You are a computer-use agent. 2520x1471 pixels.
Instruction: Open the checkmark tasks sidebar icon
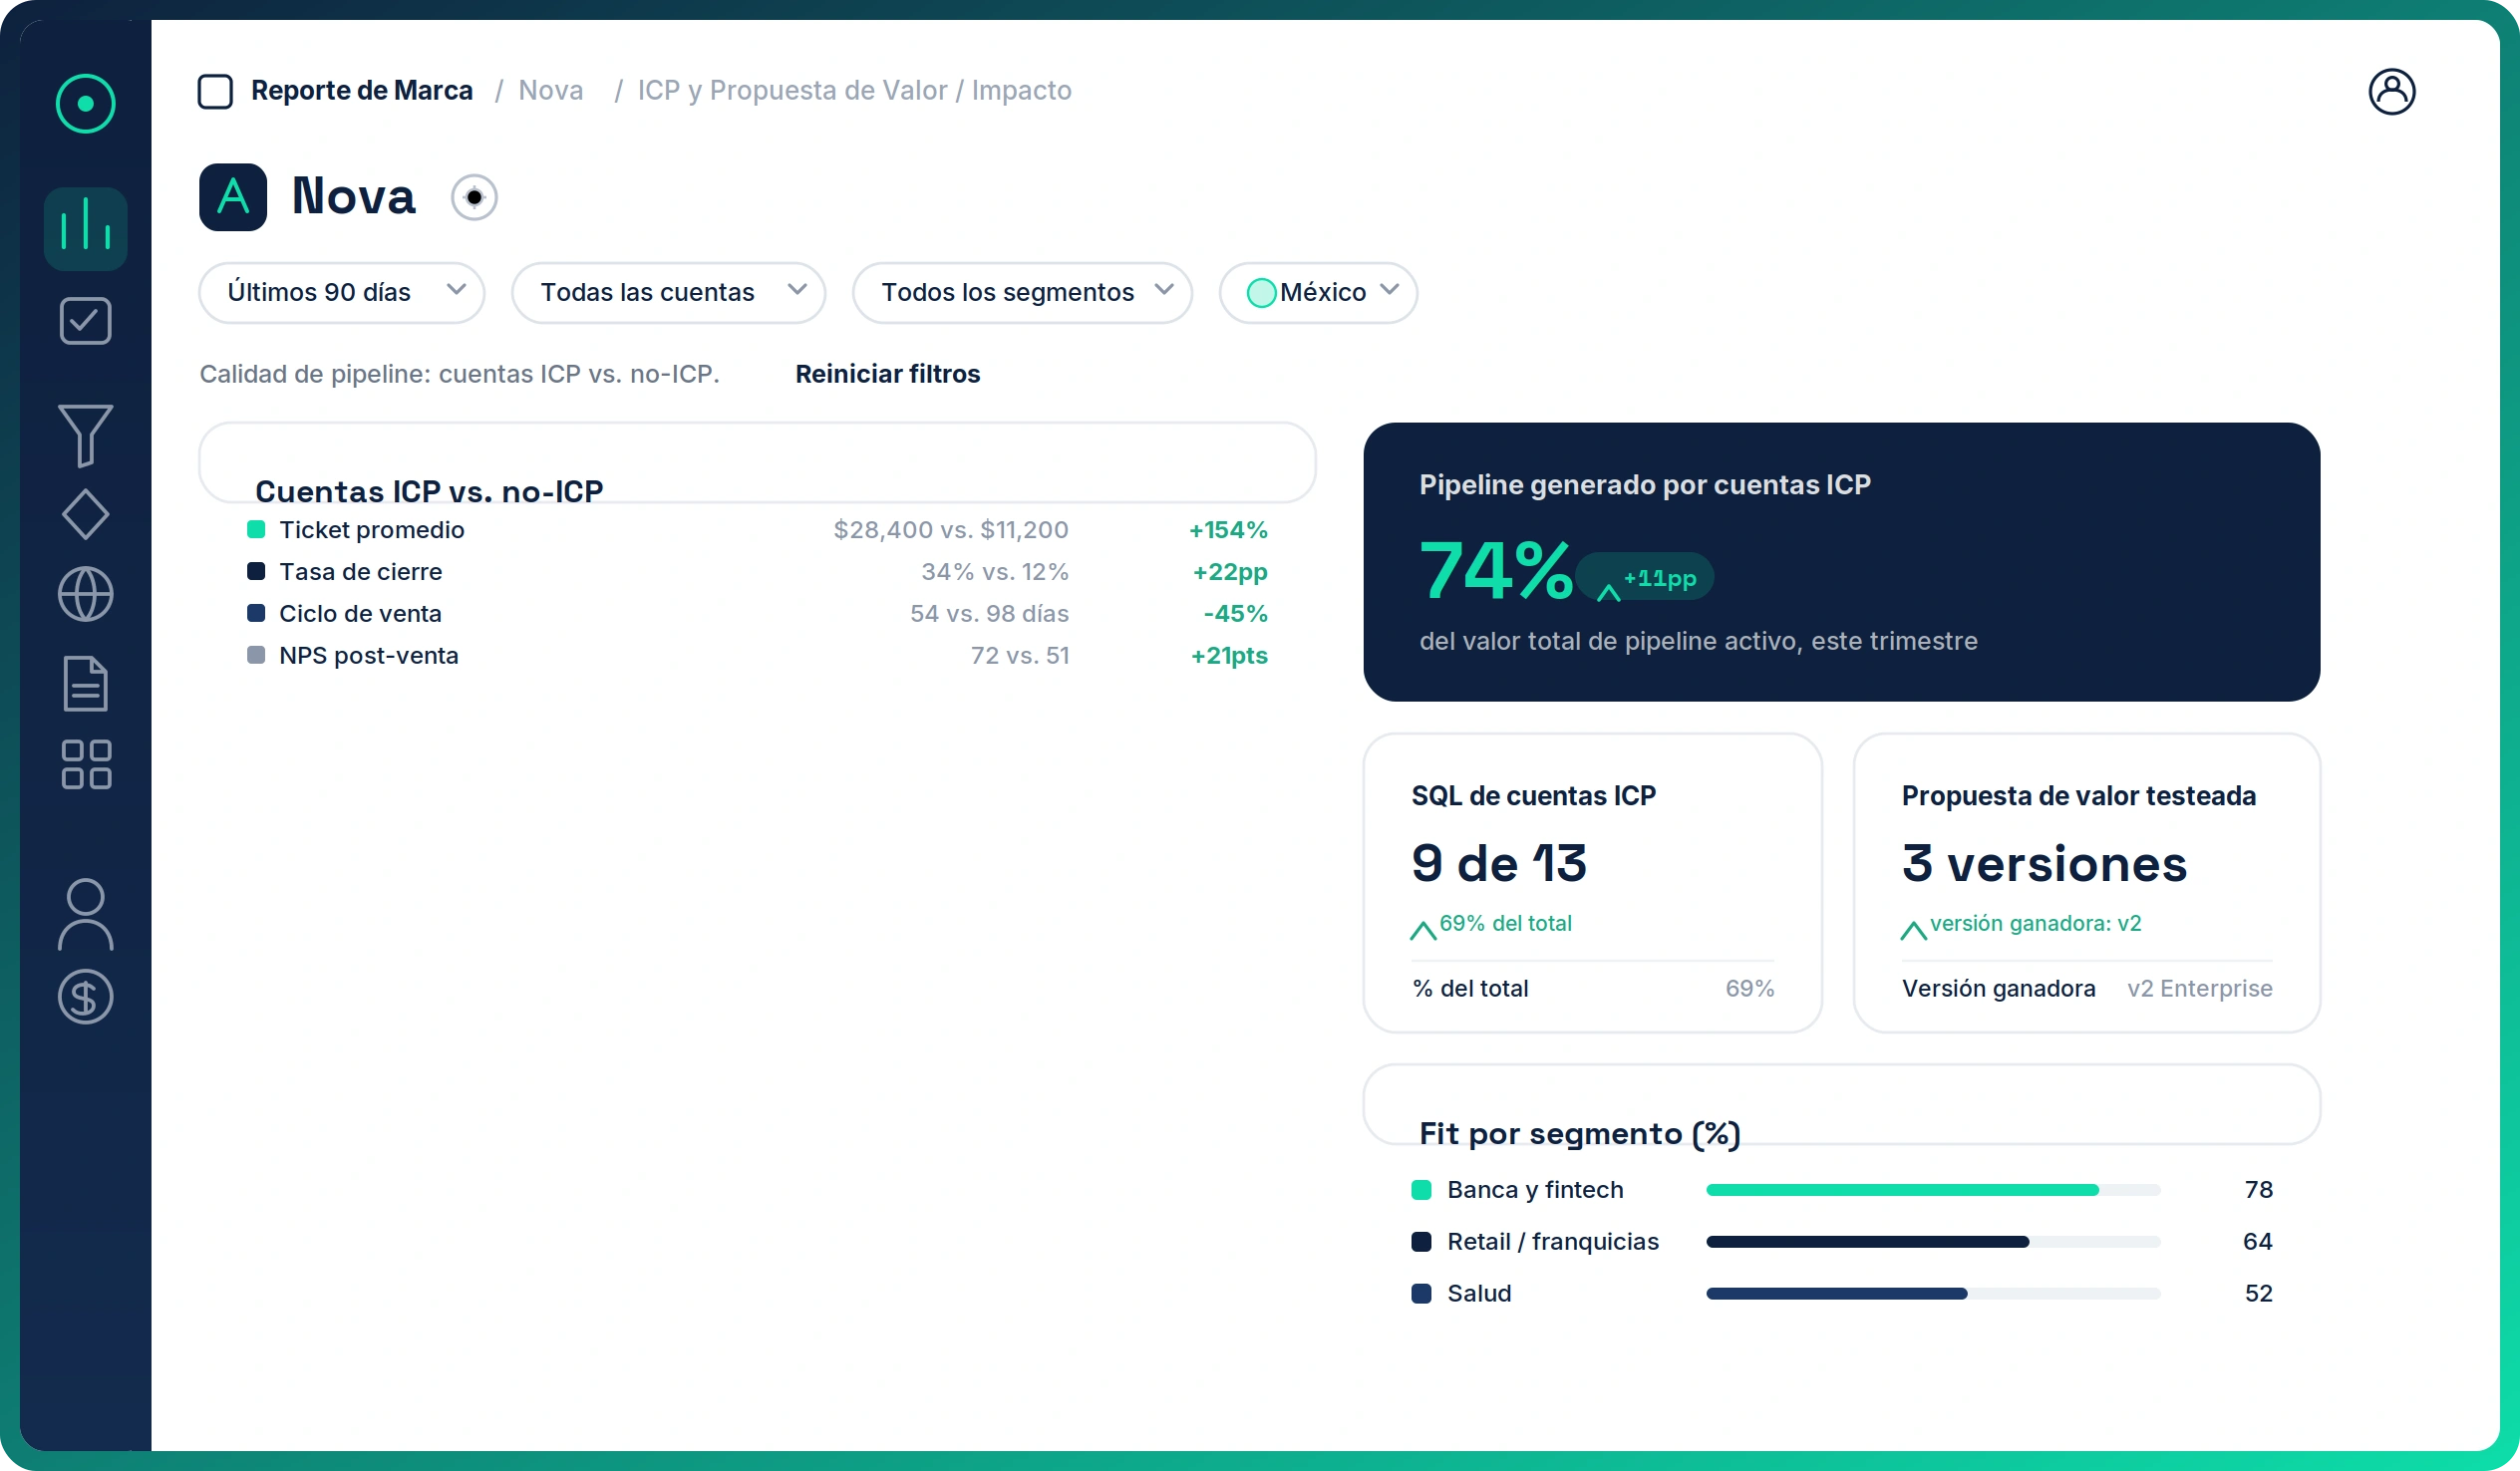pyautogui.click(x=85, y=320)
